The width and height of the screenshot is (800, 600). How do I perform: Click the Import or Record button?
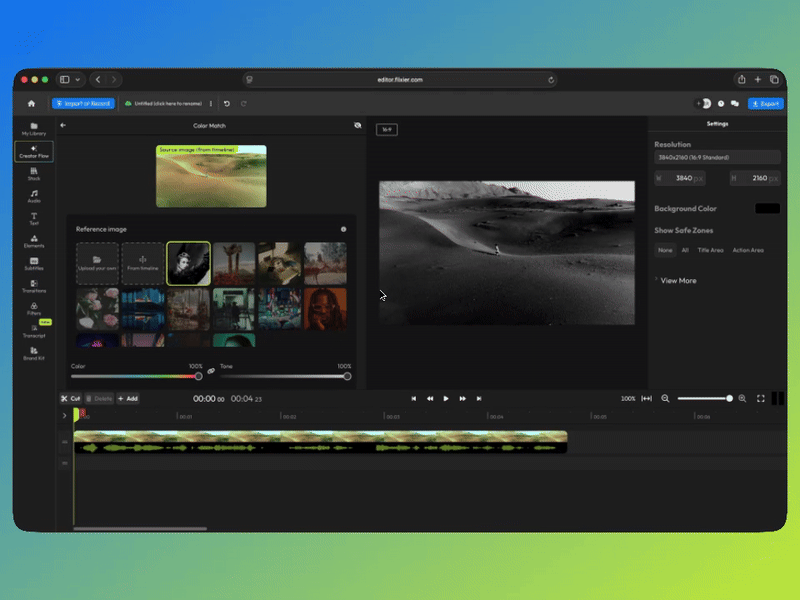(84, 103)
